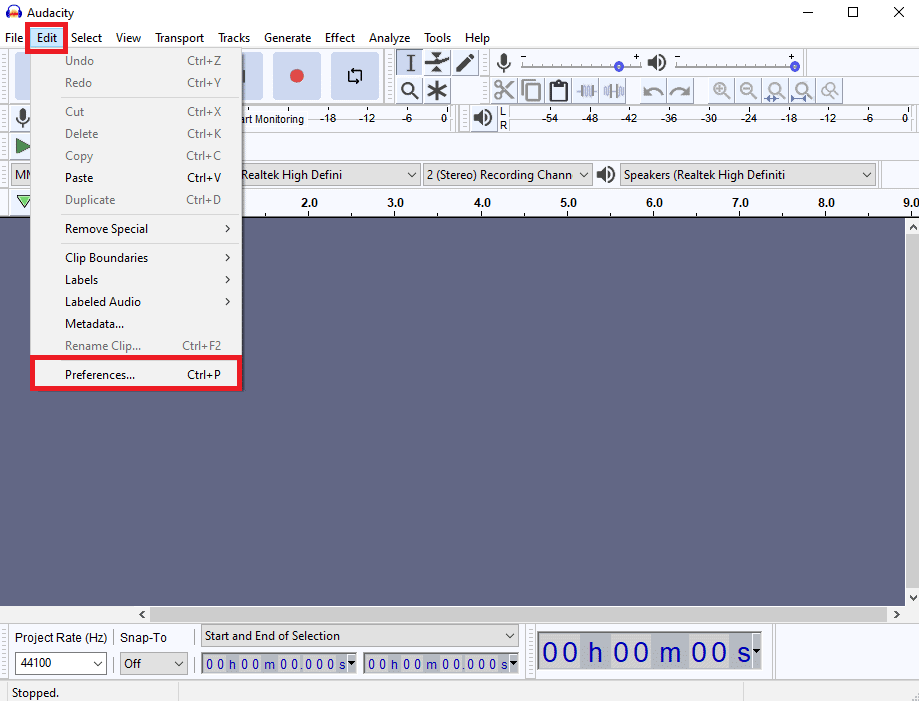Activate the Multi-Tool mode

(437, 90)
